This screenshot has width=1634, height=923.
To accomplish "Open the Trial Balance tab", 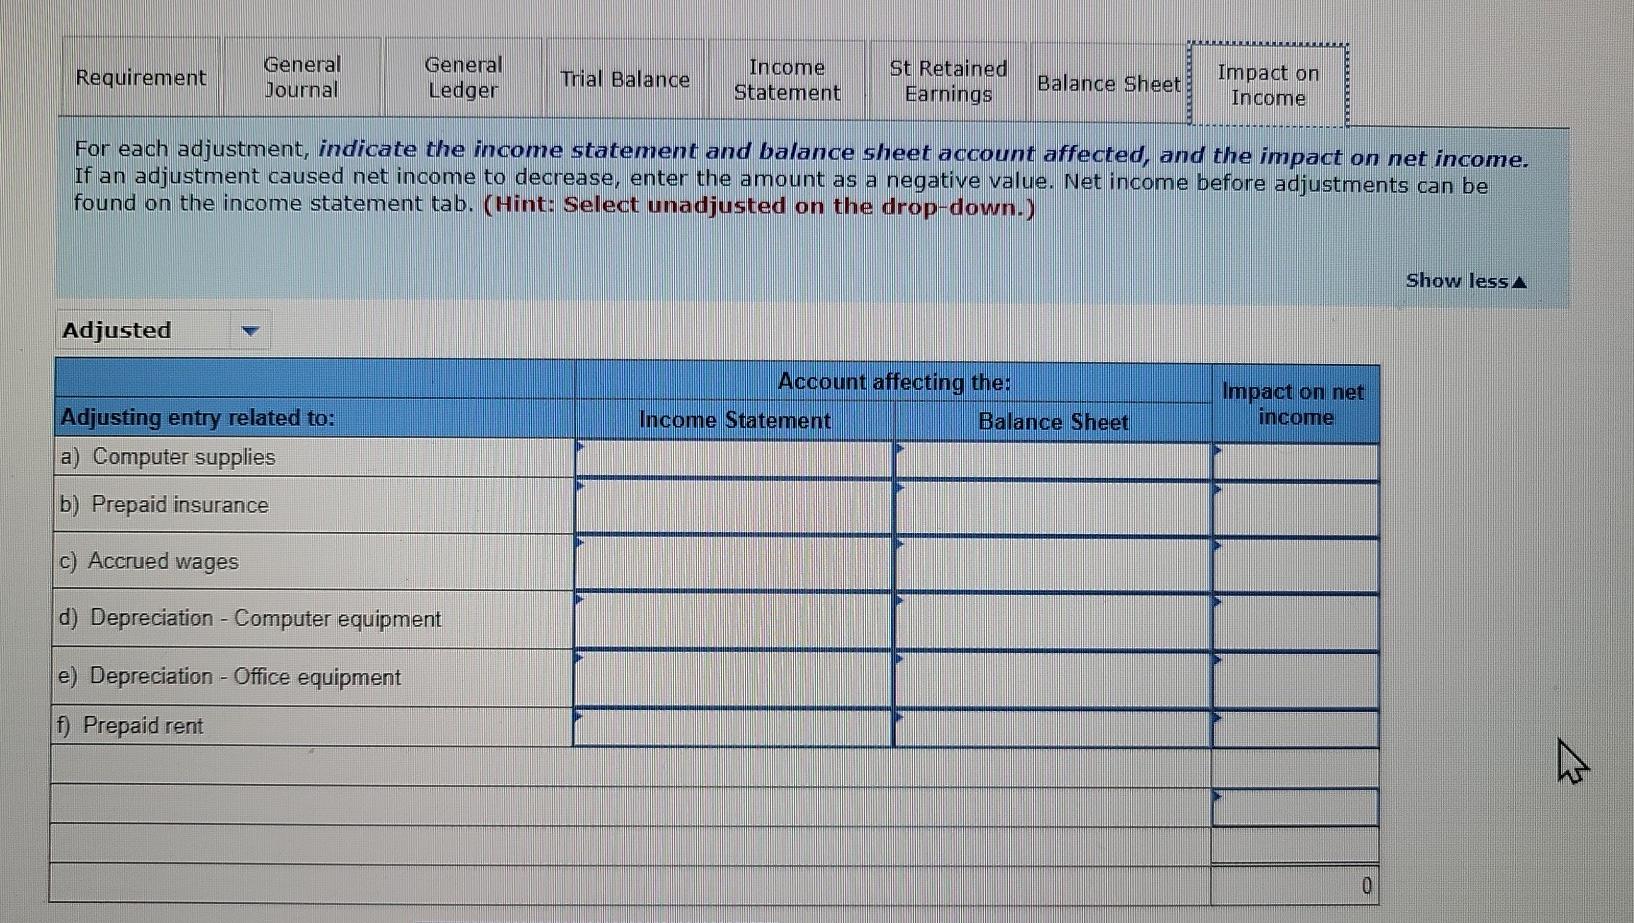I will 625,79.
